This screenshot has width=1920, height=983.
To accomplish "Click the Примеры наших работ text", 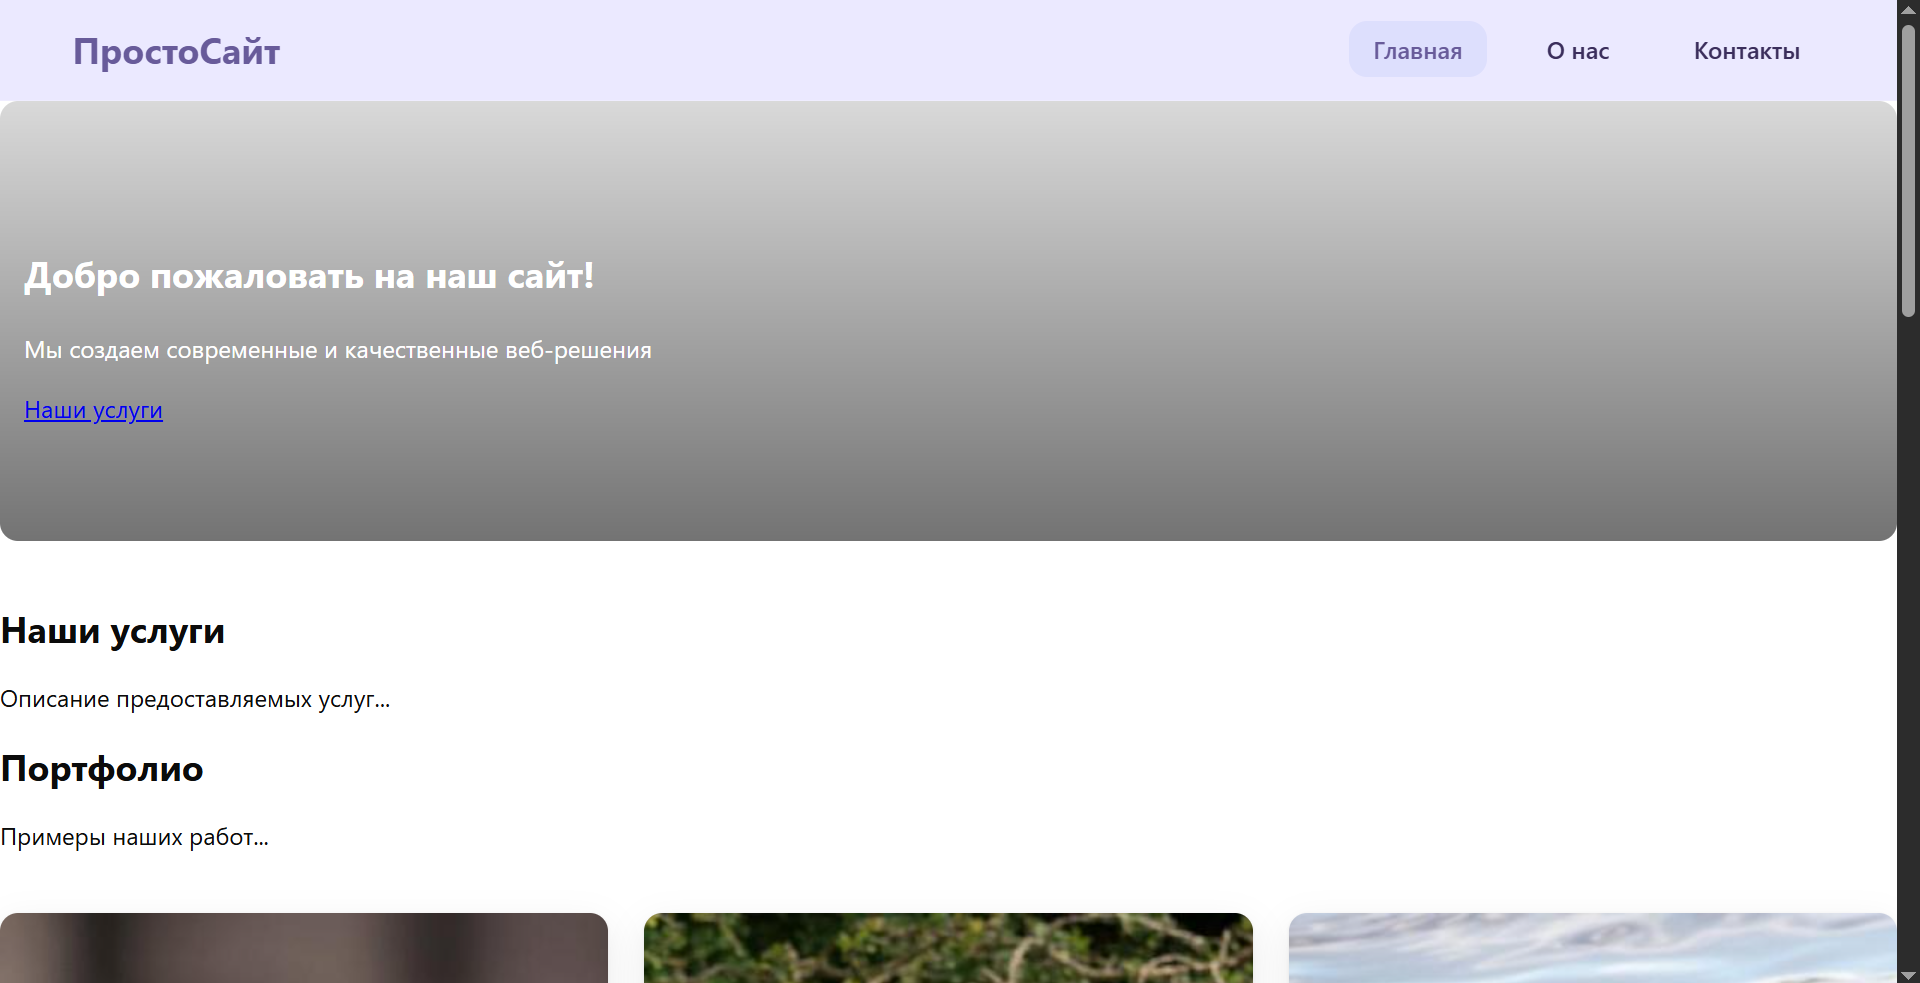I will click(134, 837).
